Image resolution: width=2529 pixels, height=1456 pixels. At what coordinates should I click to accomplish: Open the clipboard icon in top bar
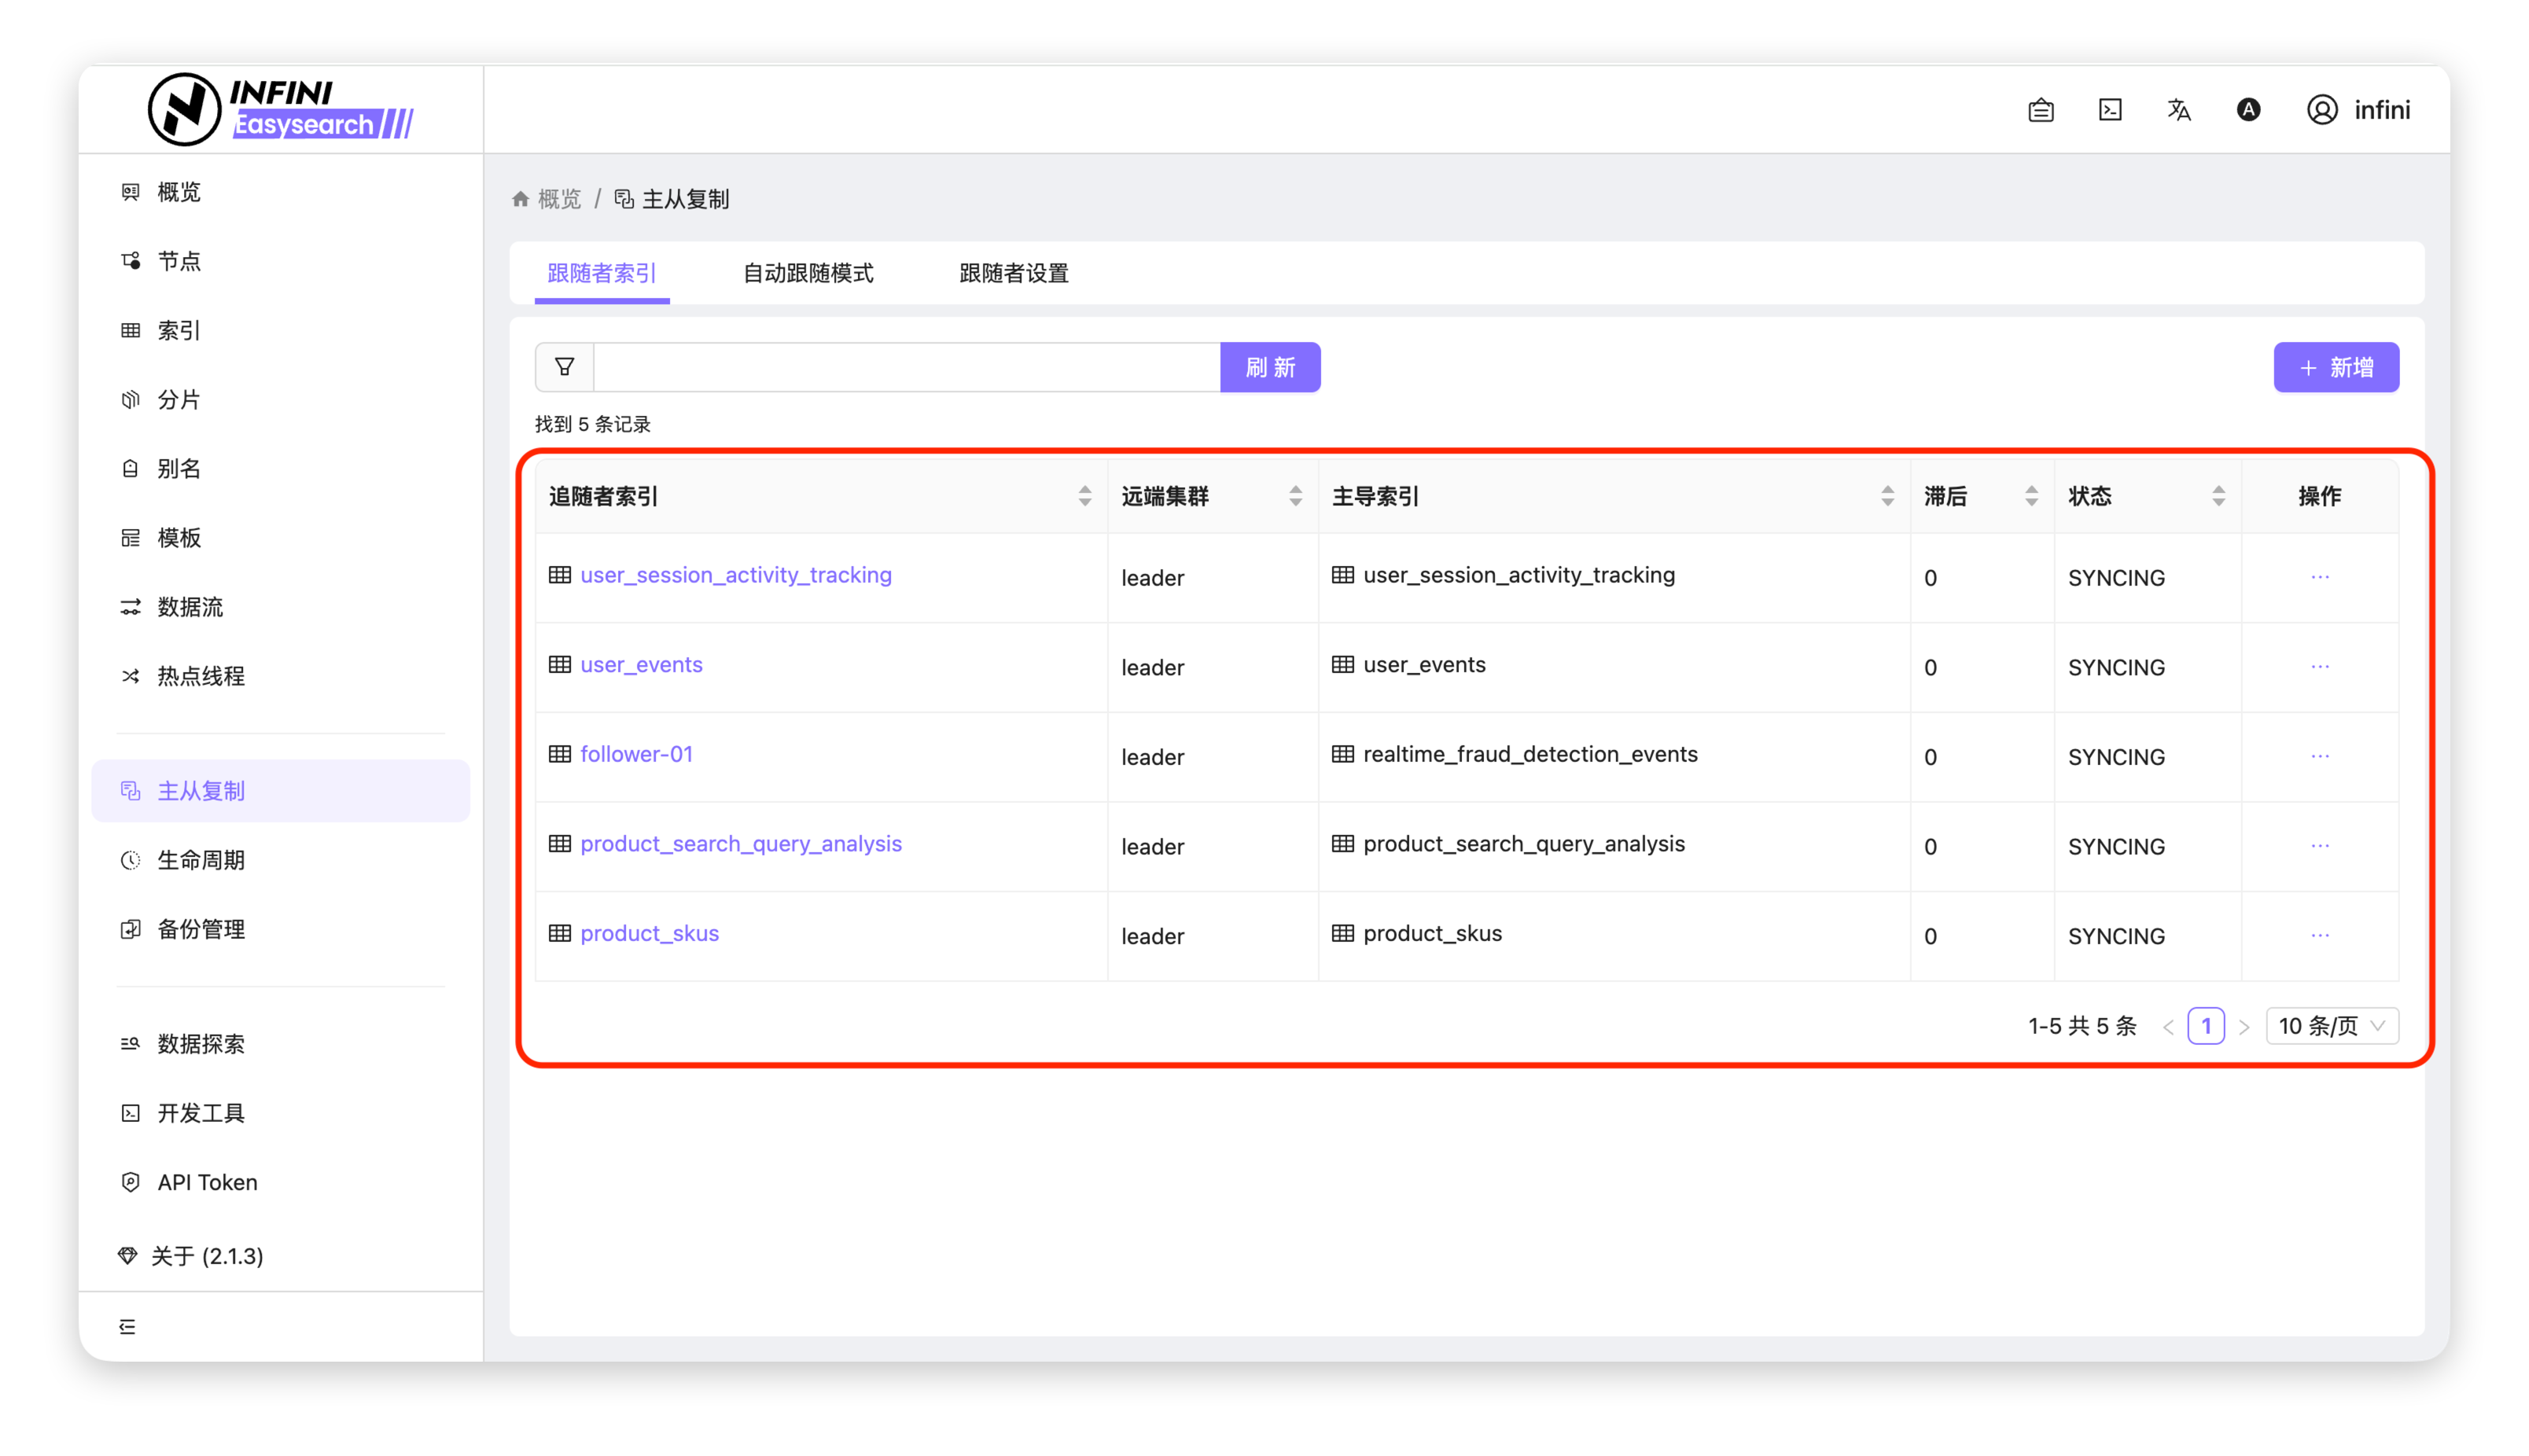coord(2041,110)
